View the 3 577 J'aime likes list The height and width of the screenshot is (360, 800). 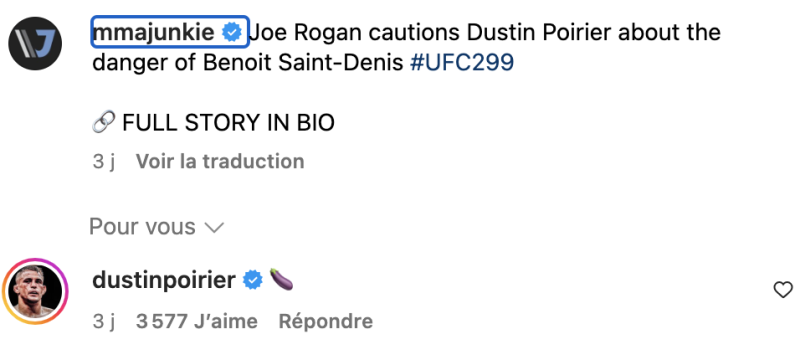tap(197, 321)
